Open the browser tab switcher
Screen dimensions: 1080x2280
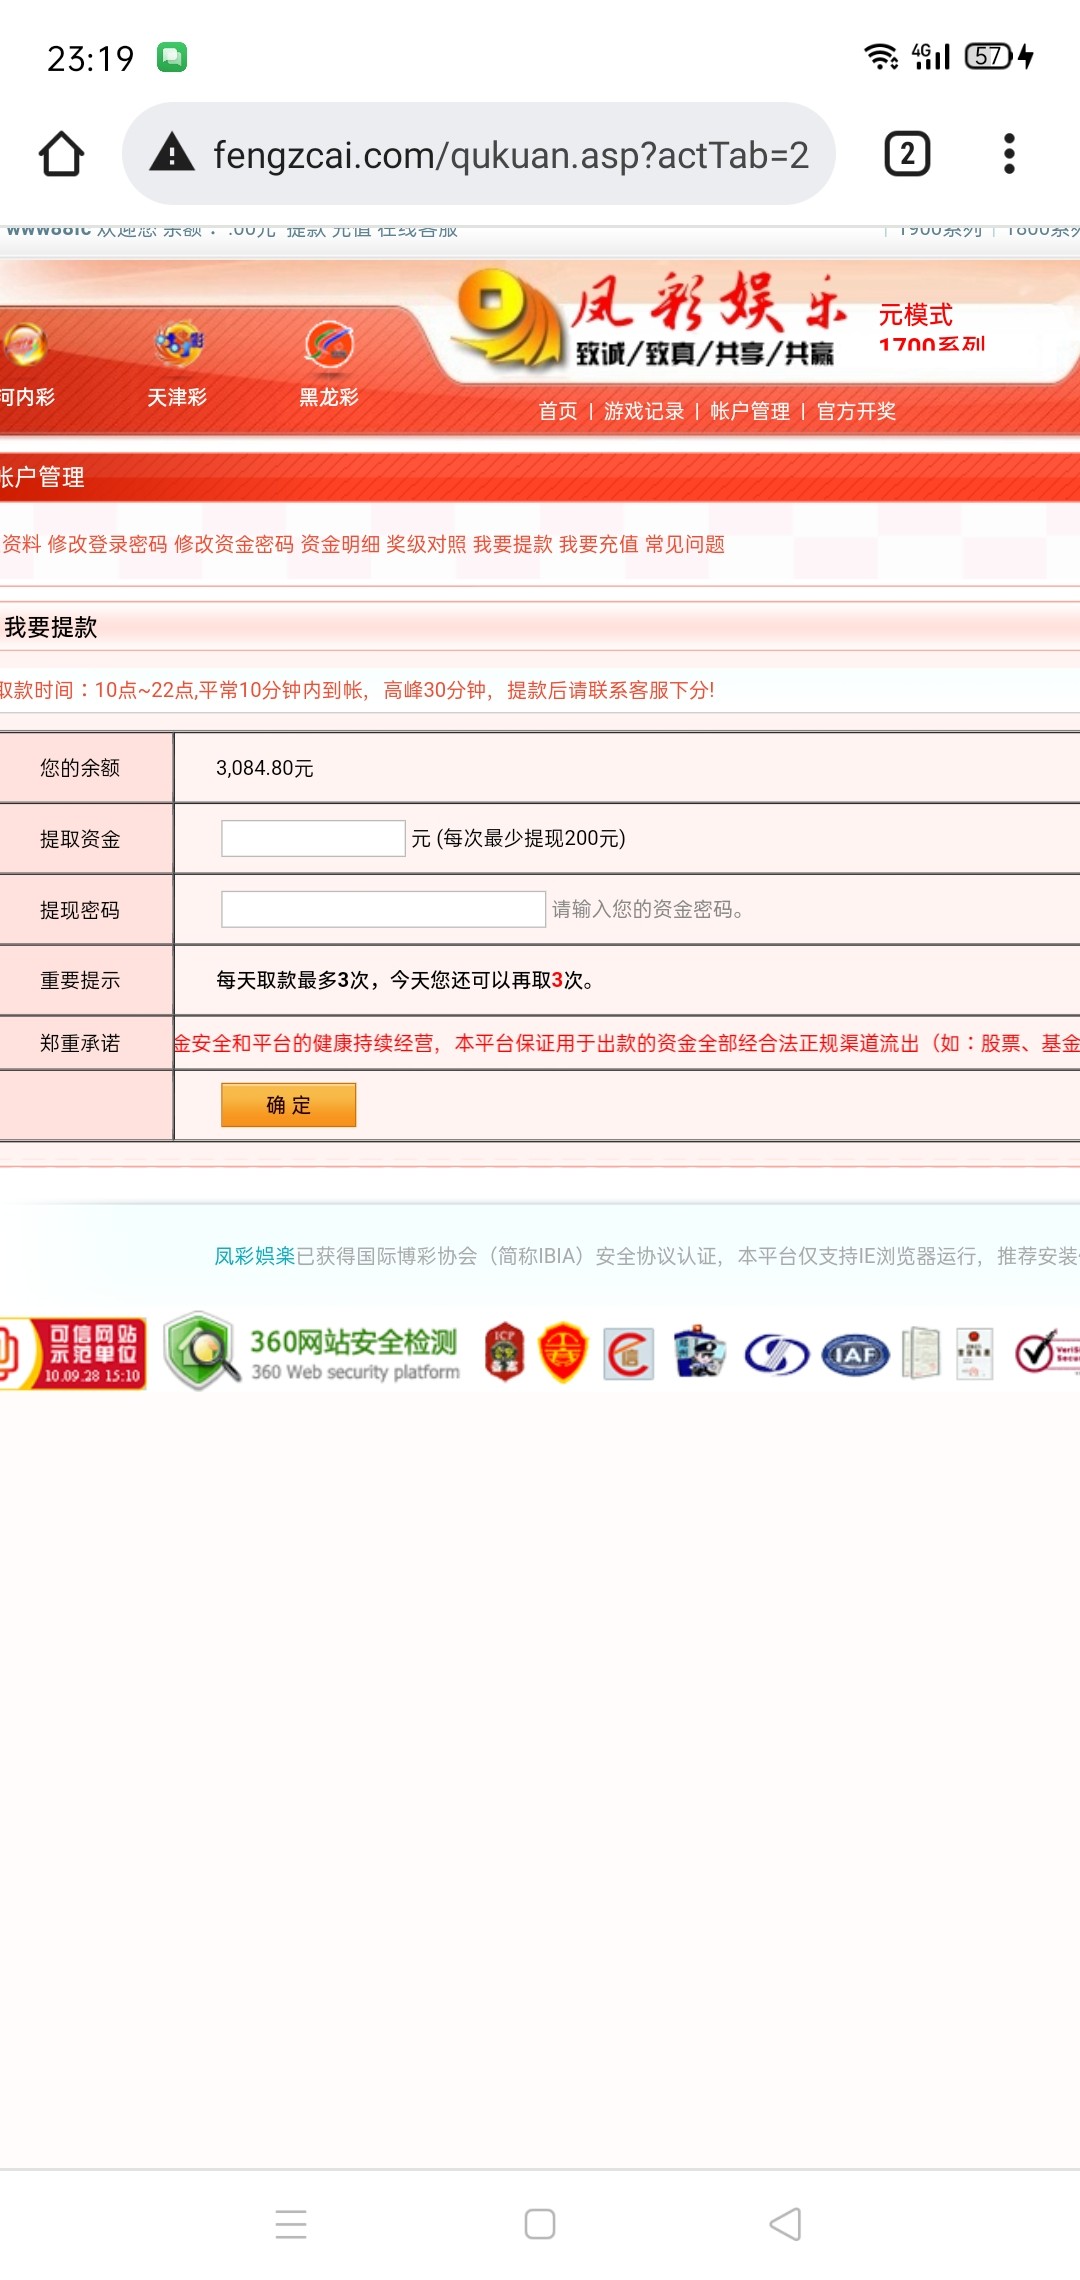tap(907, 154)
